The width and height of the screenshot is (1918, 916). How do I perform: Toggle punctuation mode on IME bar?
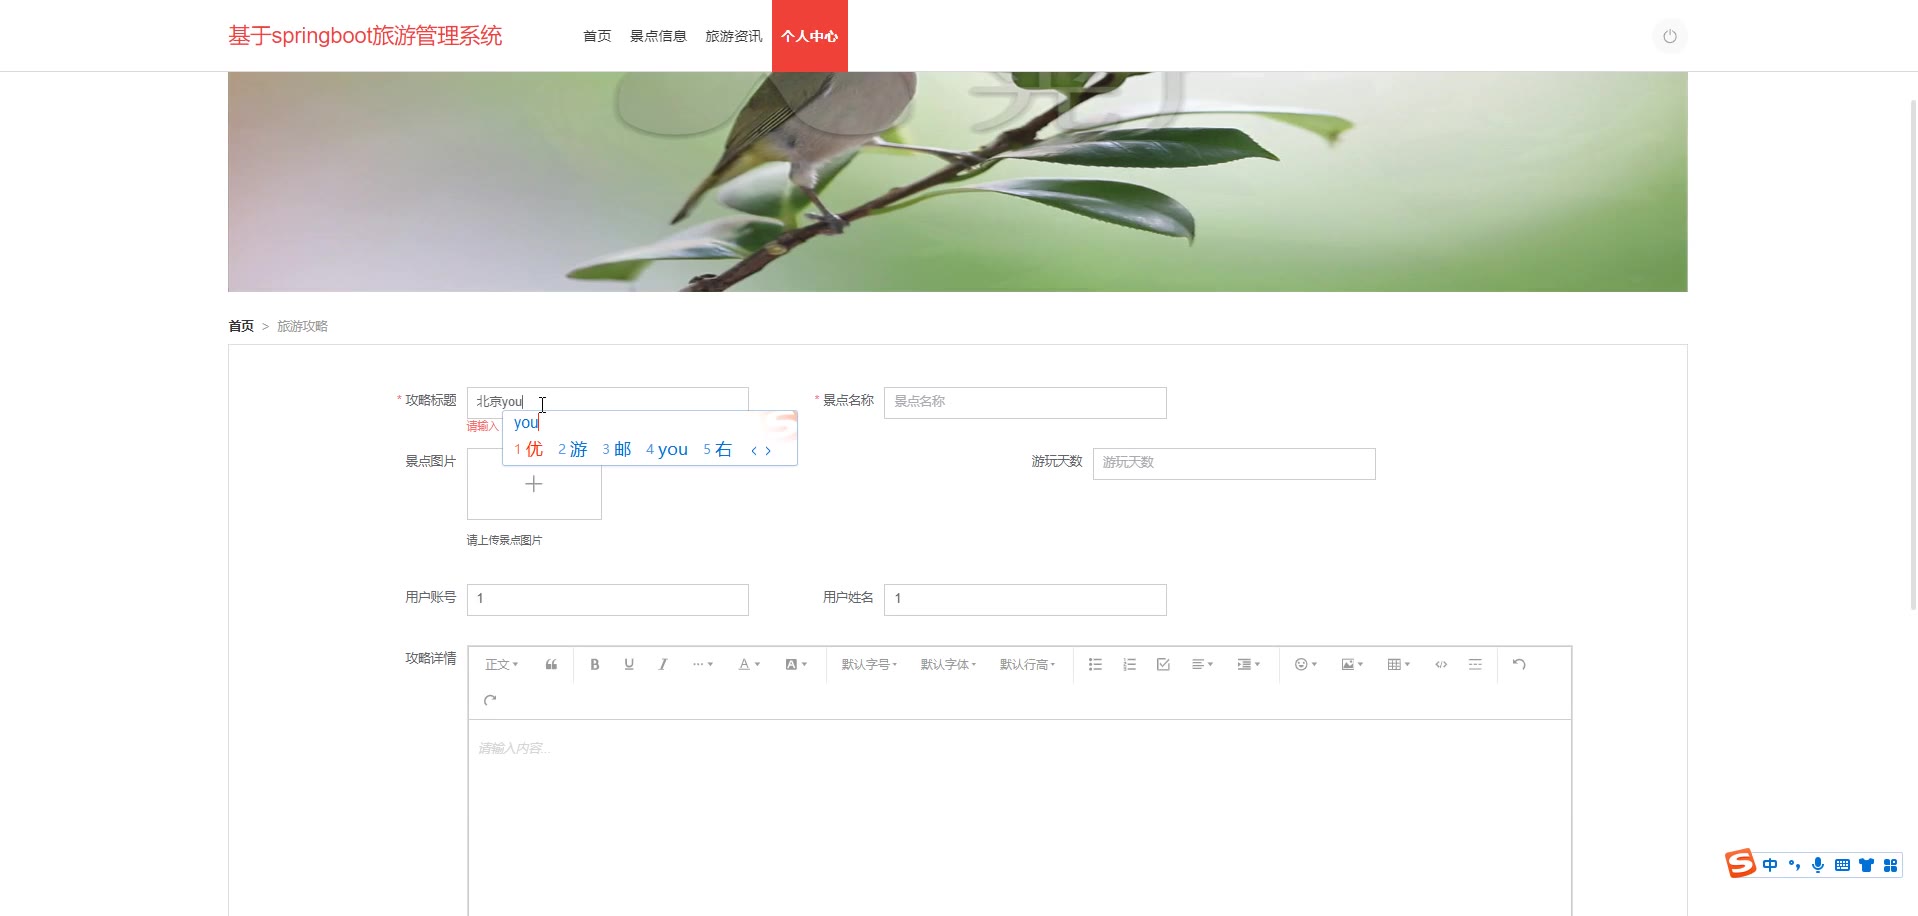coord(1794,865)
